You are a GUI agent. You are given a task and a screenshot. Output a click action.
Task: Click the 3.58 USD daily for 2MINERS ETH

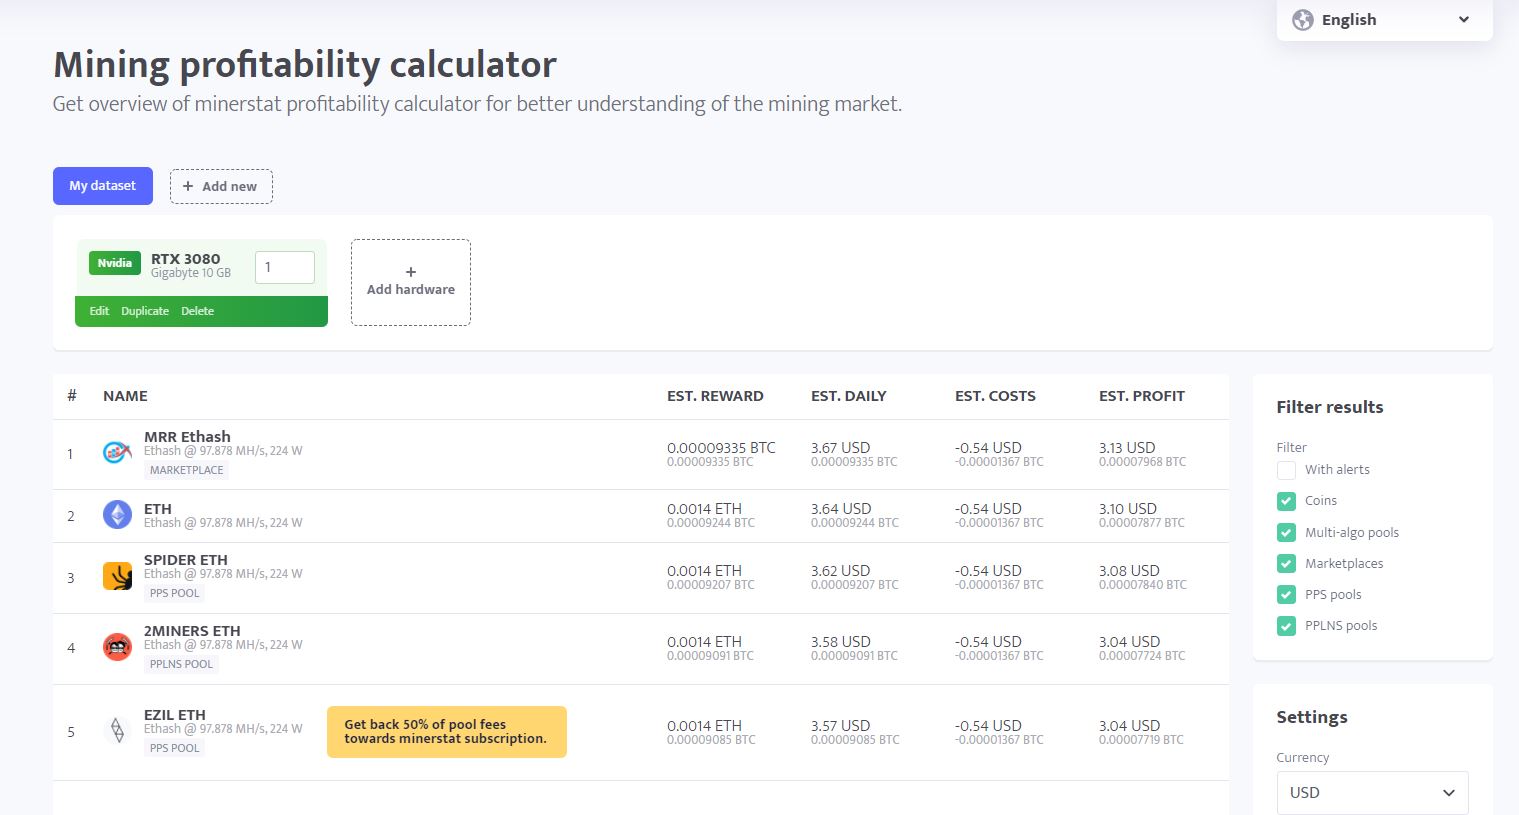(x=841, y=642)
